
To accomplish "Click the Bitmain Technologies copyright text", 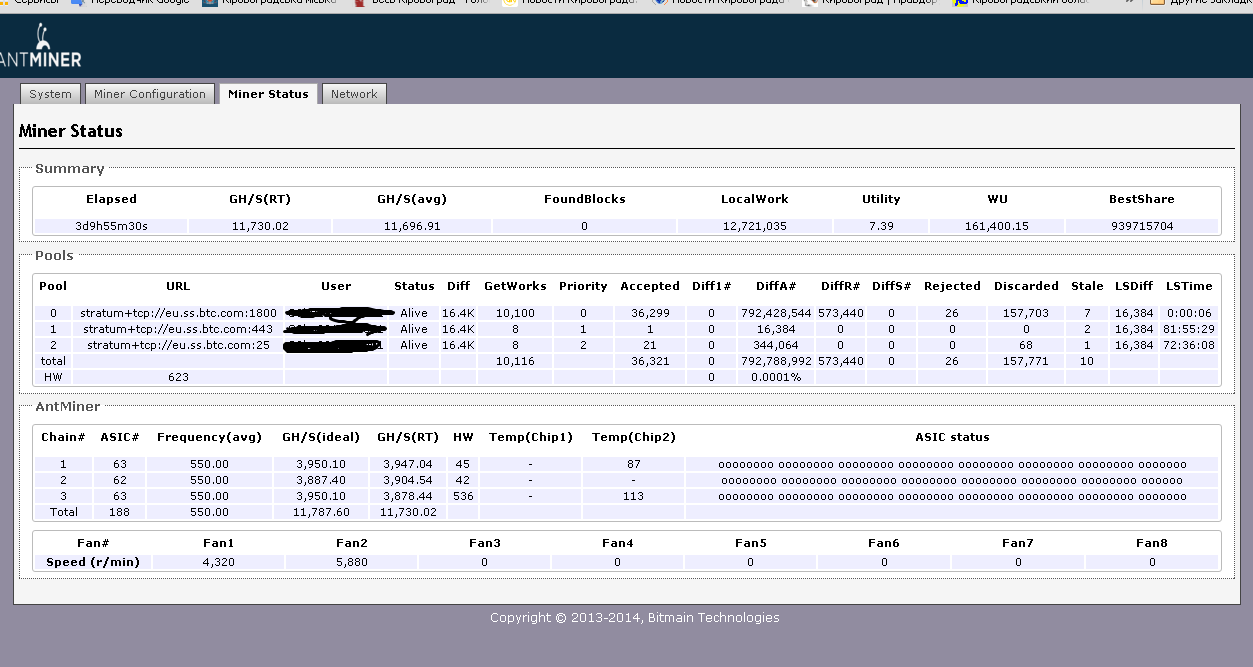I will point(634,618).
